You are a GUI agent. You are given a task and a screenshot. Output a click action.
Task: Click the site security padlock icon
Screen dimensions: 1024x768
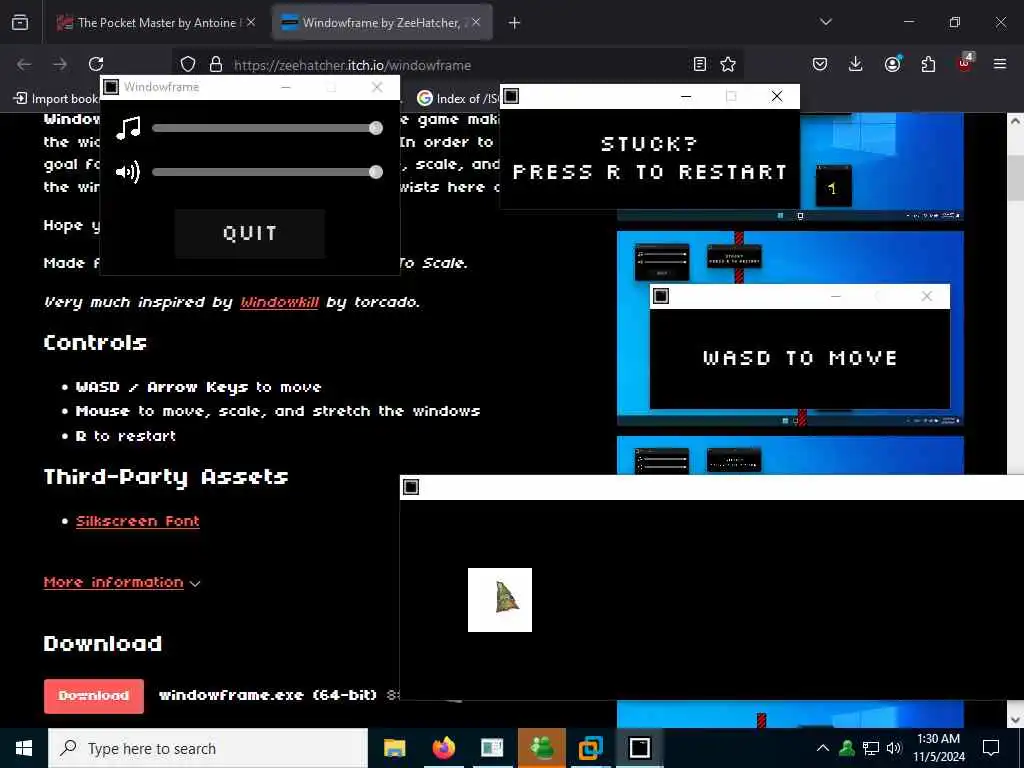point(216,64)
